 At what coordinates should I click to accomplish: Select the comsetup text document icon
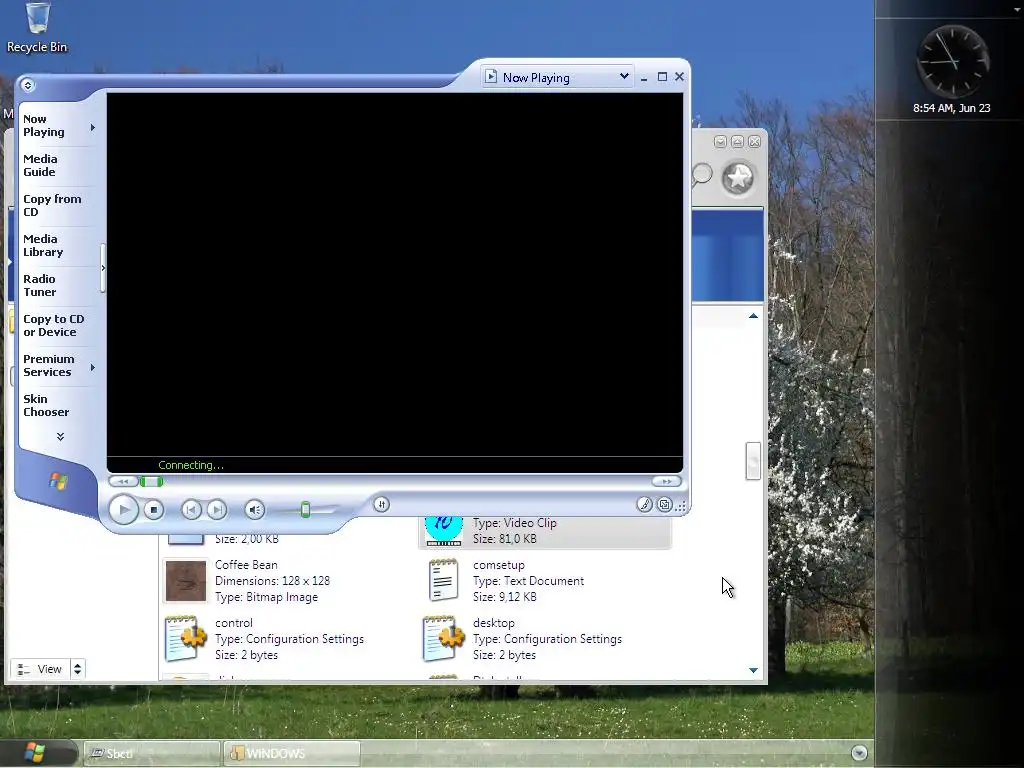tap(443, 580)
